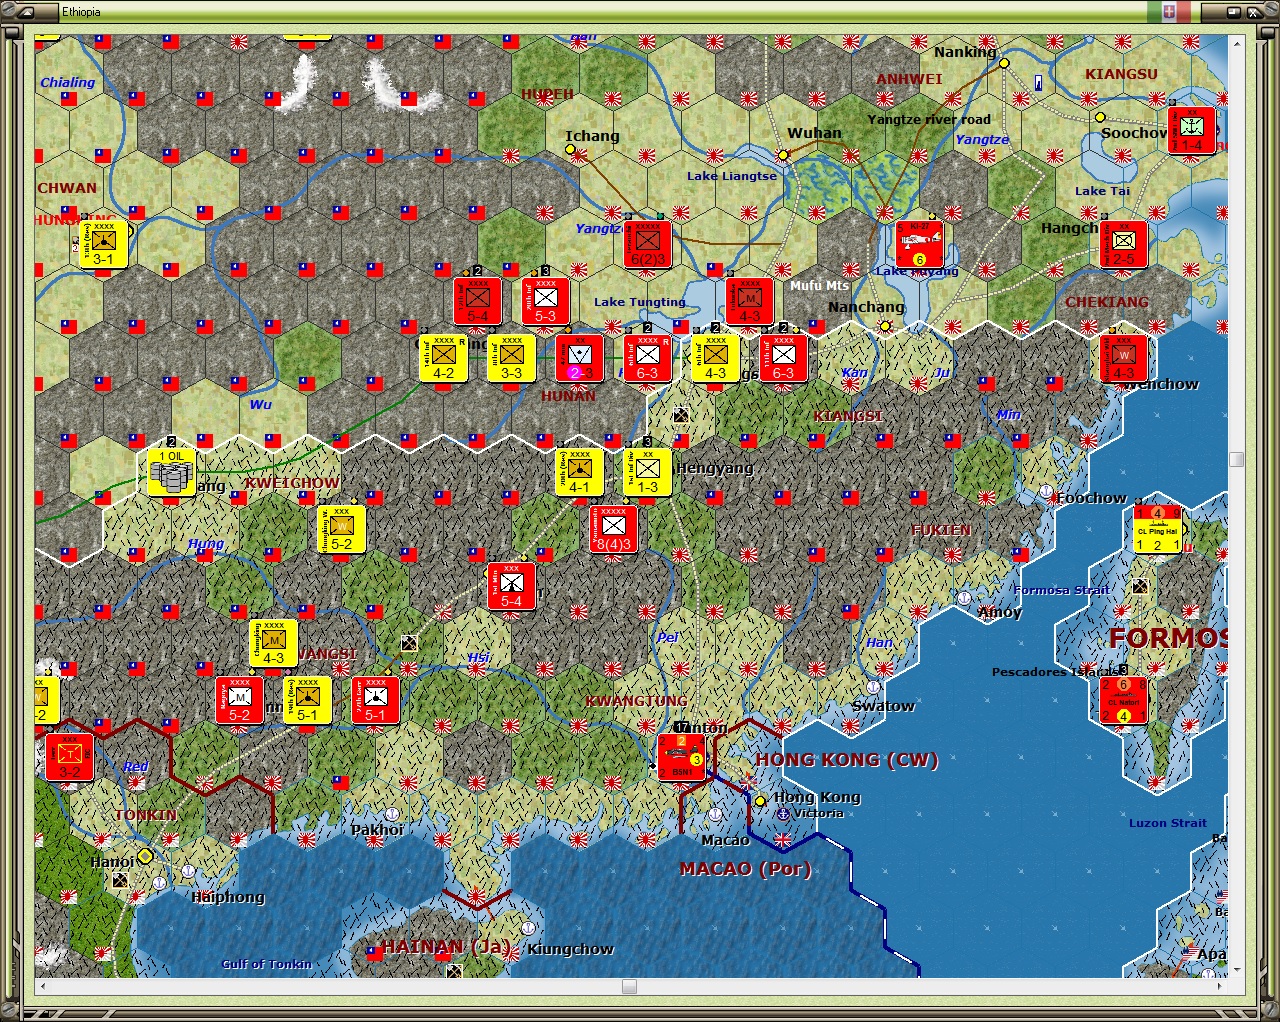
Task: Click the HONG KONG (CW) label
Action: 846,760
